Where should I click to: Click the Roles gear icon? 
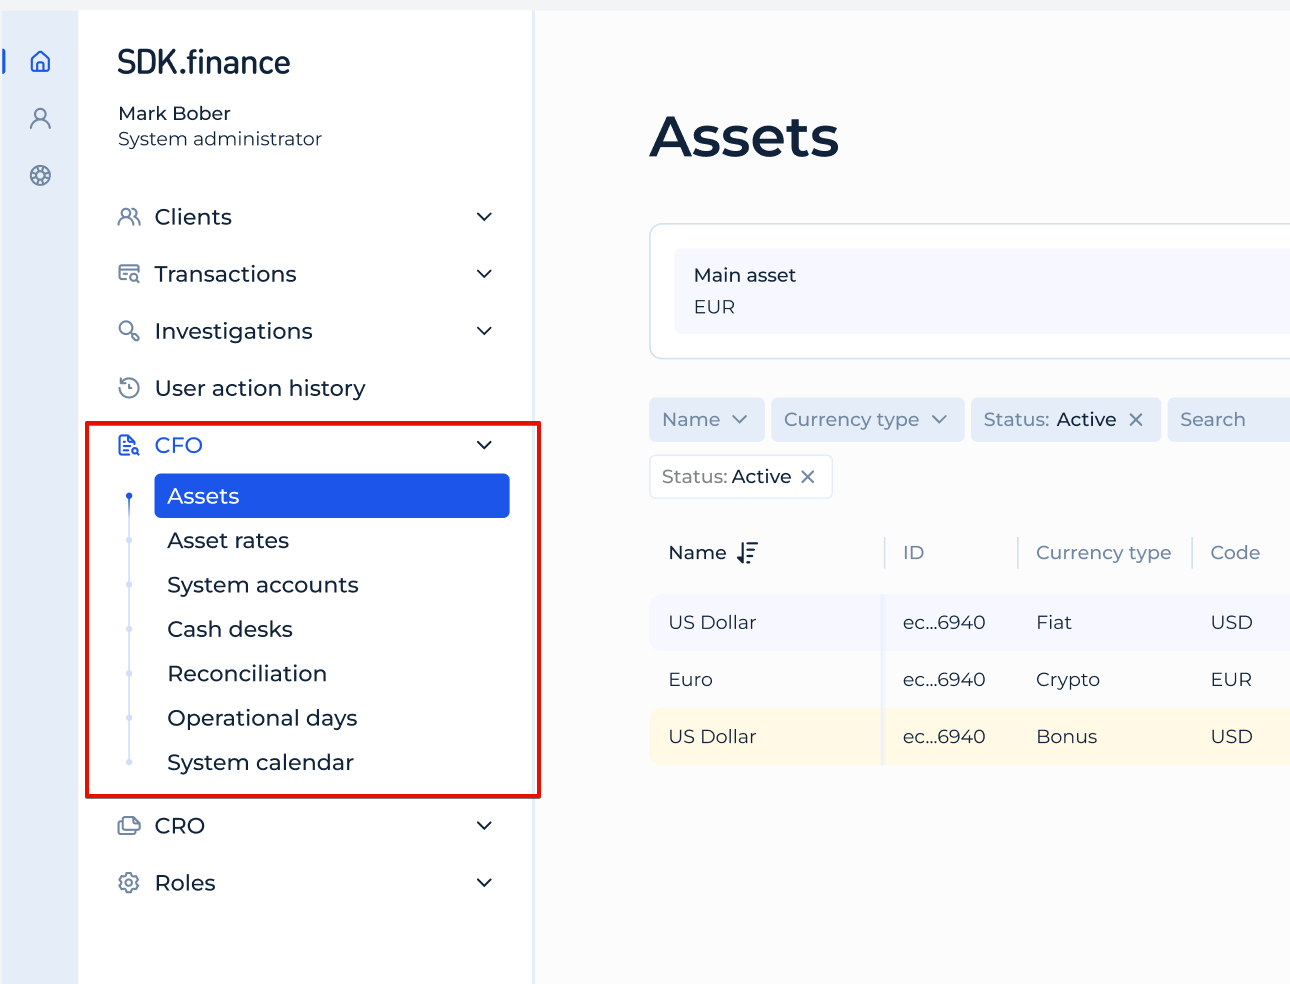(x=128, y=882)
